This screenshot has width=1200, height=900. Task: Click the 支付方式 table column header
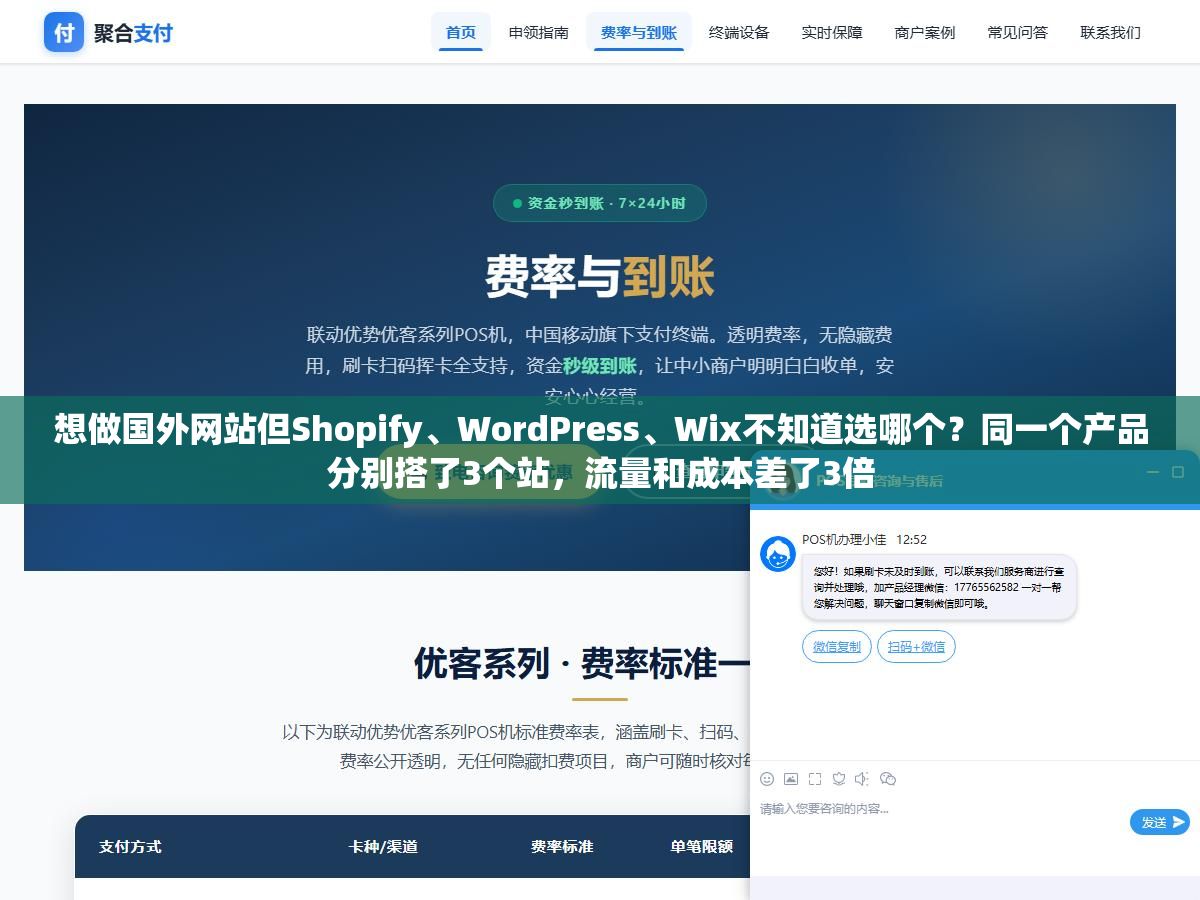(x=130, y=846)
